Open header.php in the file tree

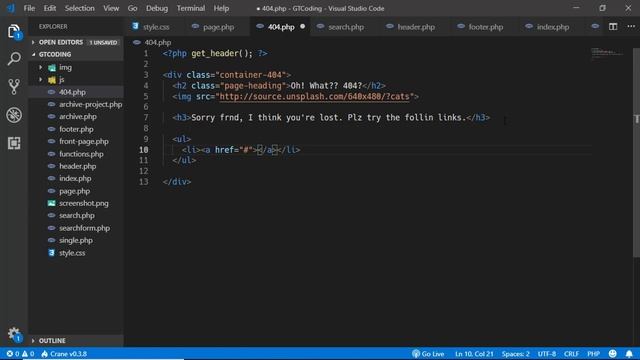tap(78, 166)
